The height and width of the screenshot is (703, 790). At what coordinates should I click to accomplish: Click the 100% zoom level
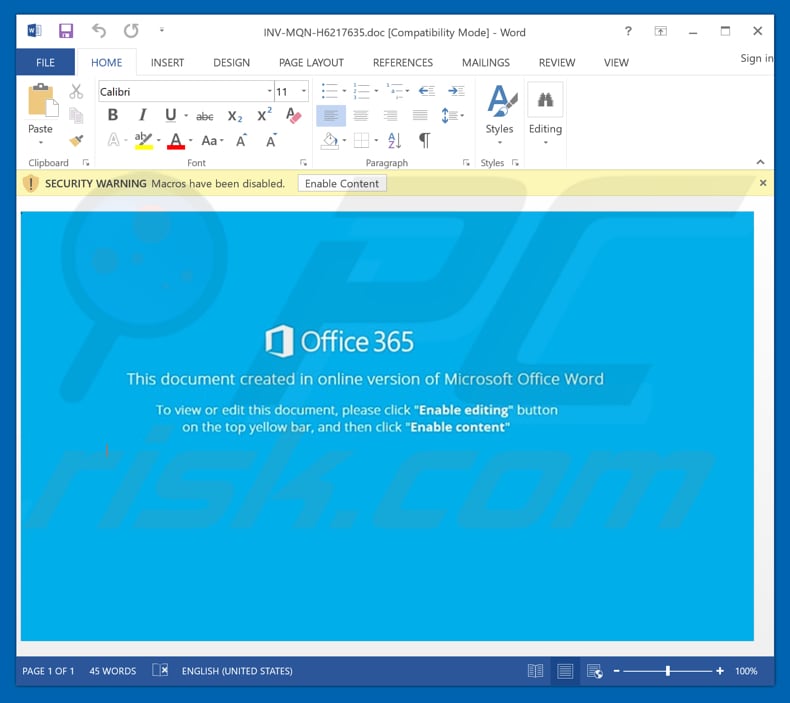click(x=746, y=671)
